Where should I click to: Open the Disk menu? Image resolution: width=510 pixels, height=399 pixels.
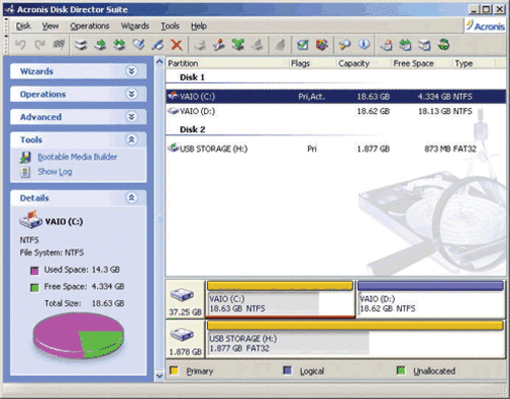(23, 26)
